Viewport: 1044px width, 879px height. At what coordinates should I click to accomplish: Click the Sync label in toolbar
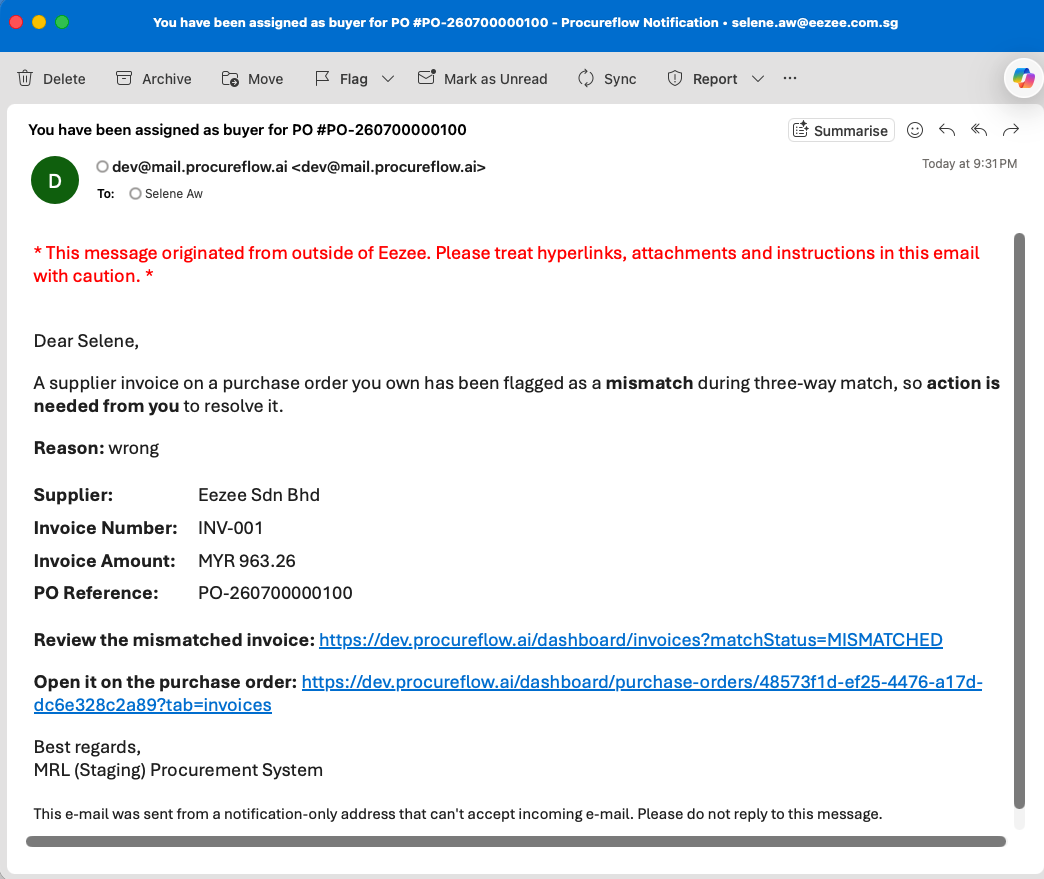(620, 79)
